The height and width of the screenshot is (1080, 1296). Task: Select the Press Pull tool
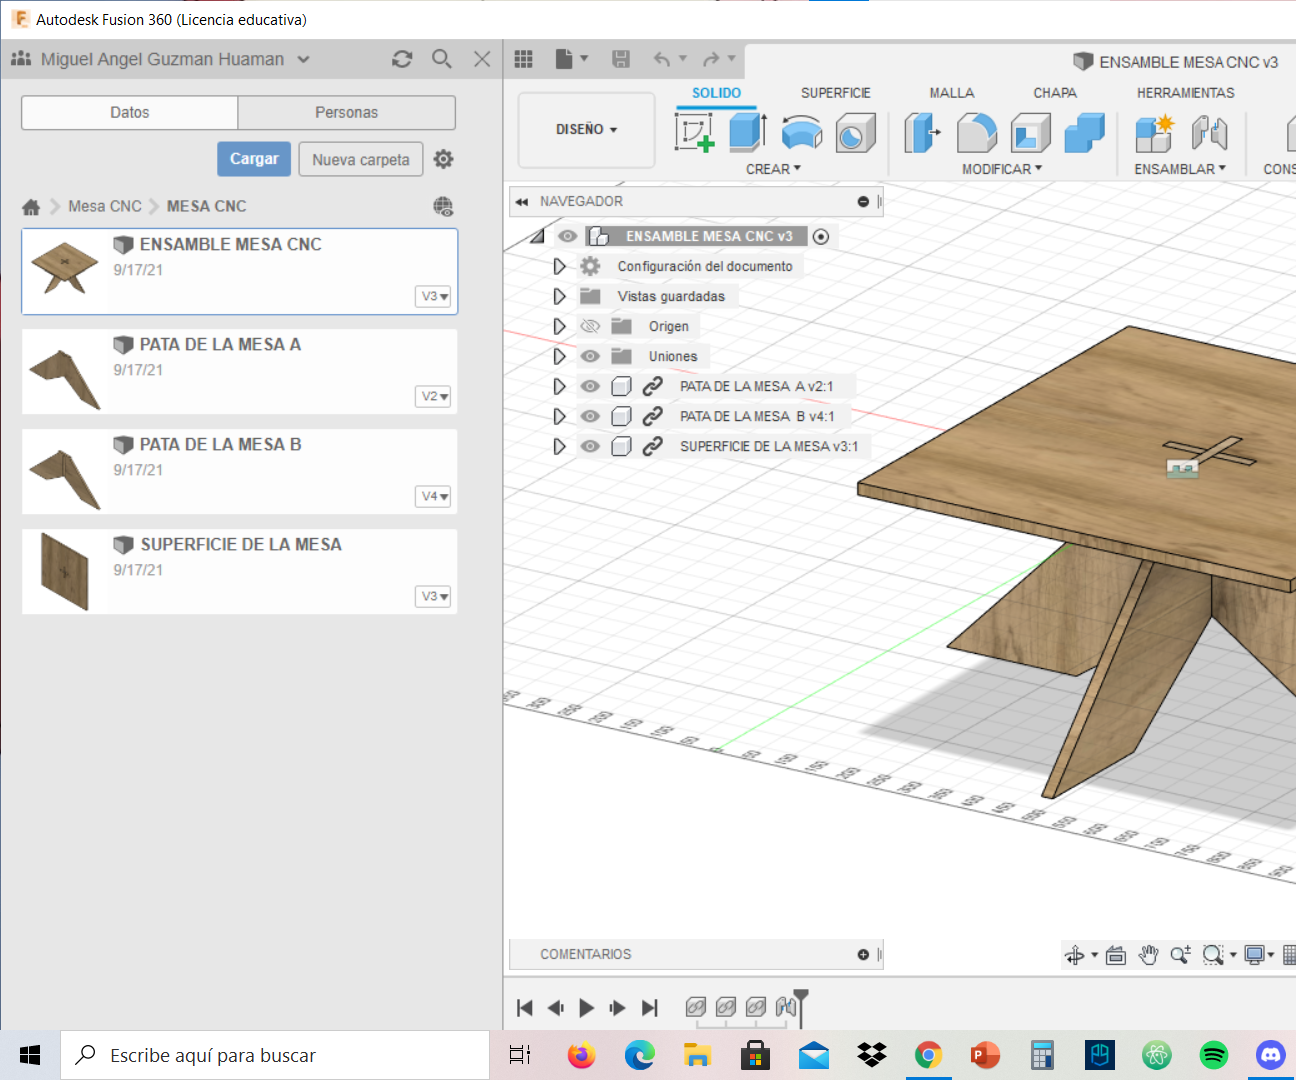(922, 132)
